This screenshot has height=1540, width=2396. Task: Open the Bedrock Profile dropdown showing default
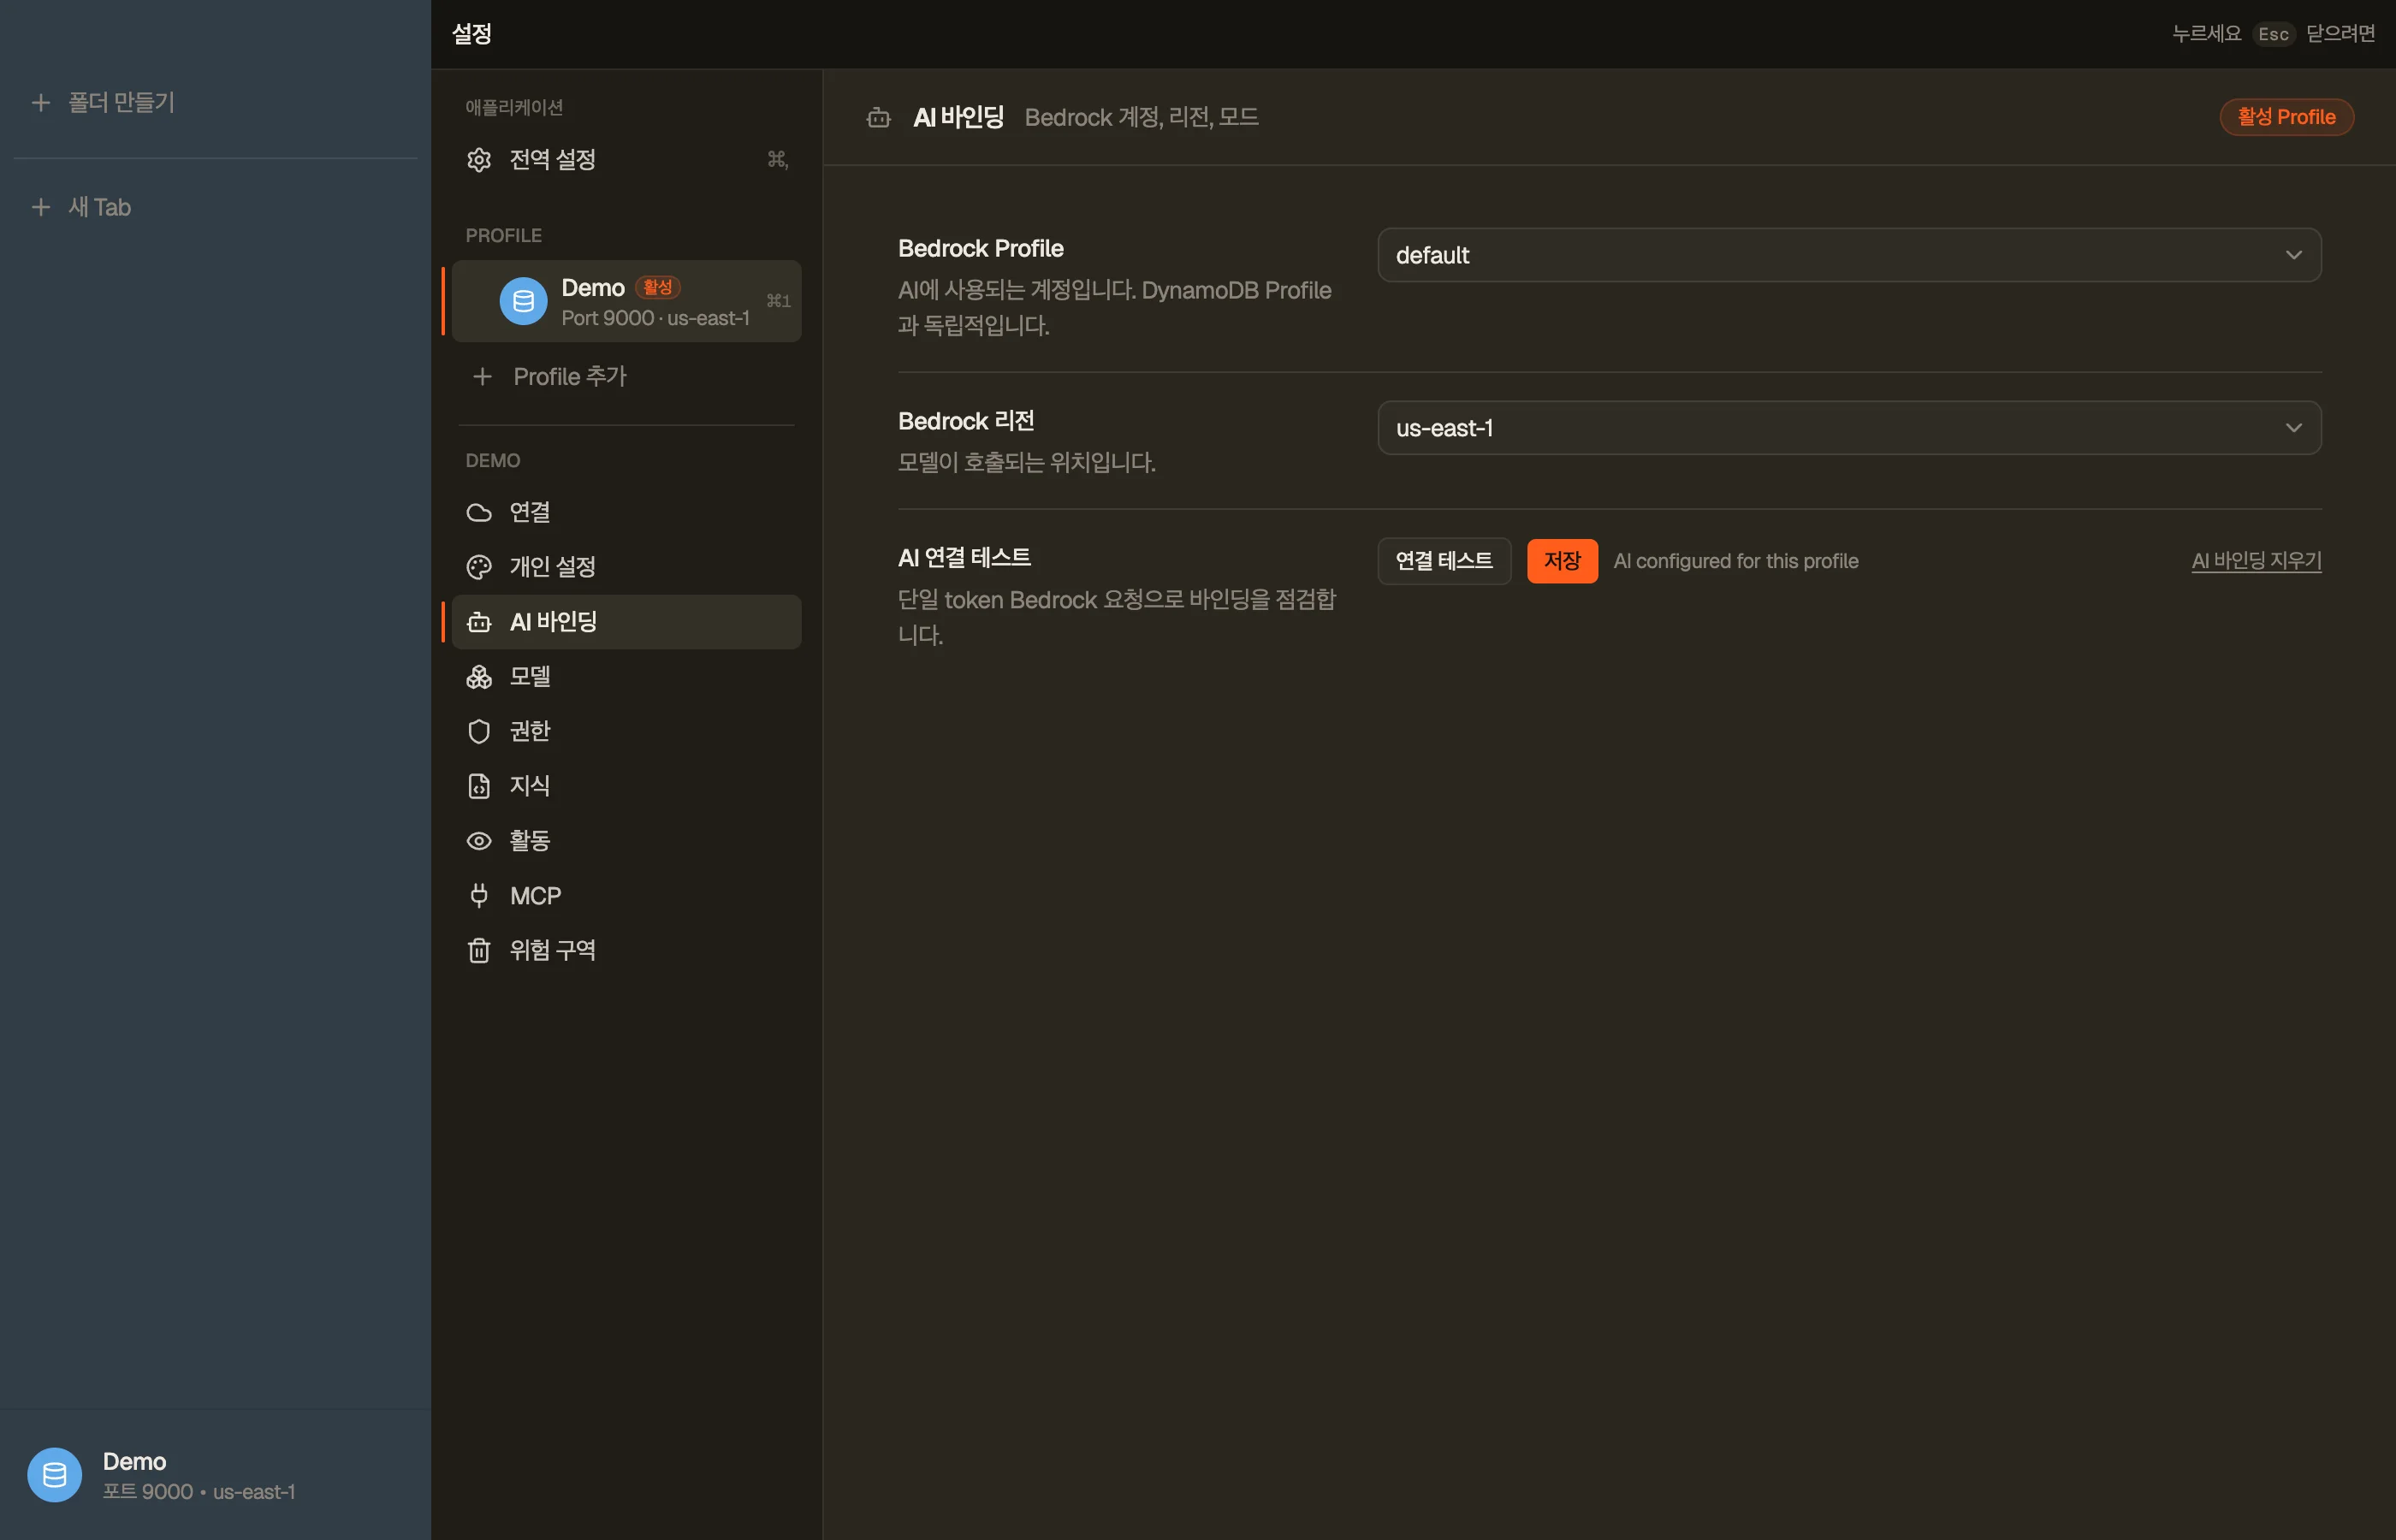pos(1849,255)
